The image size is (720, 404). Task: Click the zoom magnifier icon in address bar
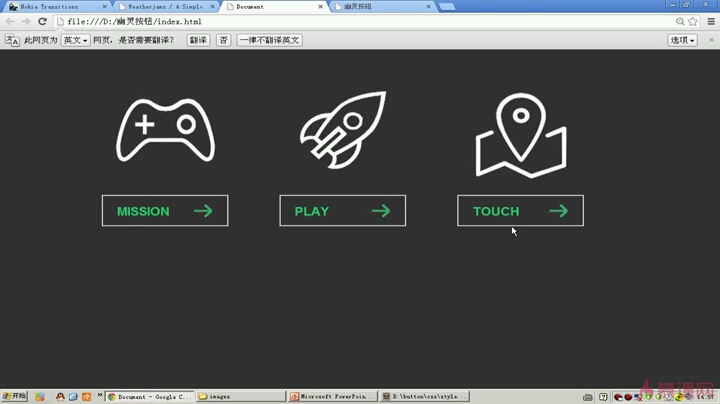tap(680, 22)
